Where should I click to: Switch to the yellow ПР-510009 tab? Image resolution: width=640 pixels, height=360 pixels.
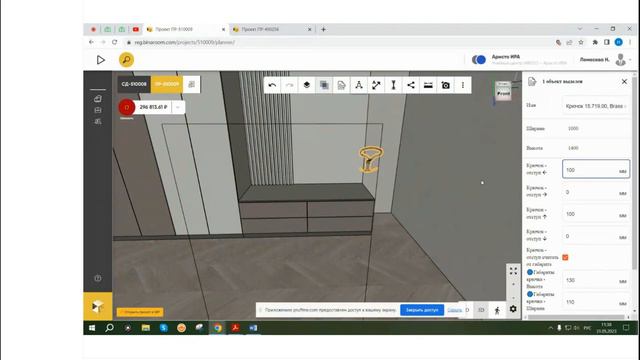click(x=167, y=84)
